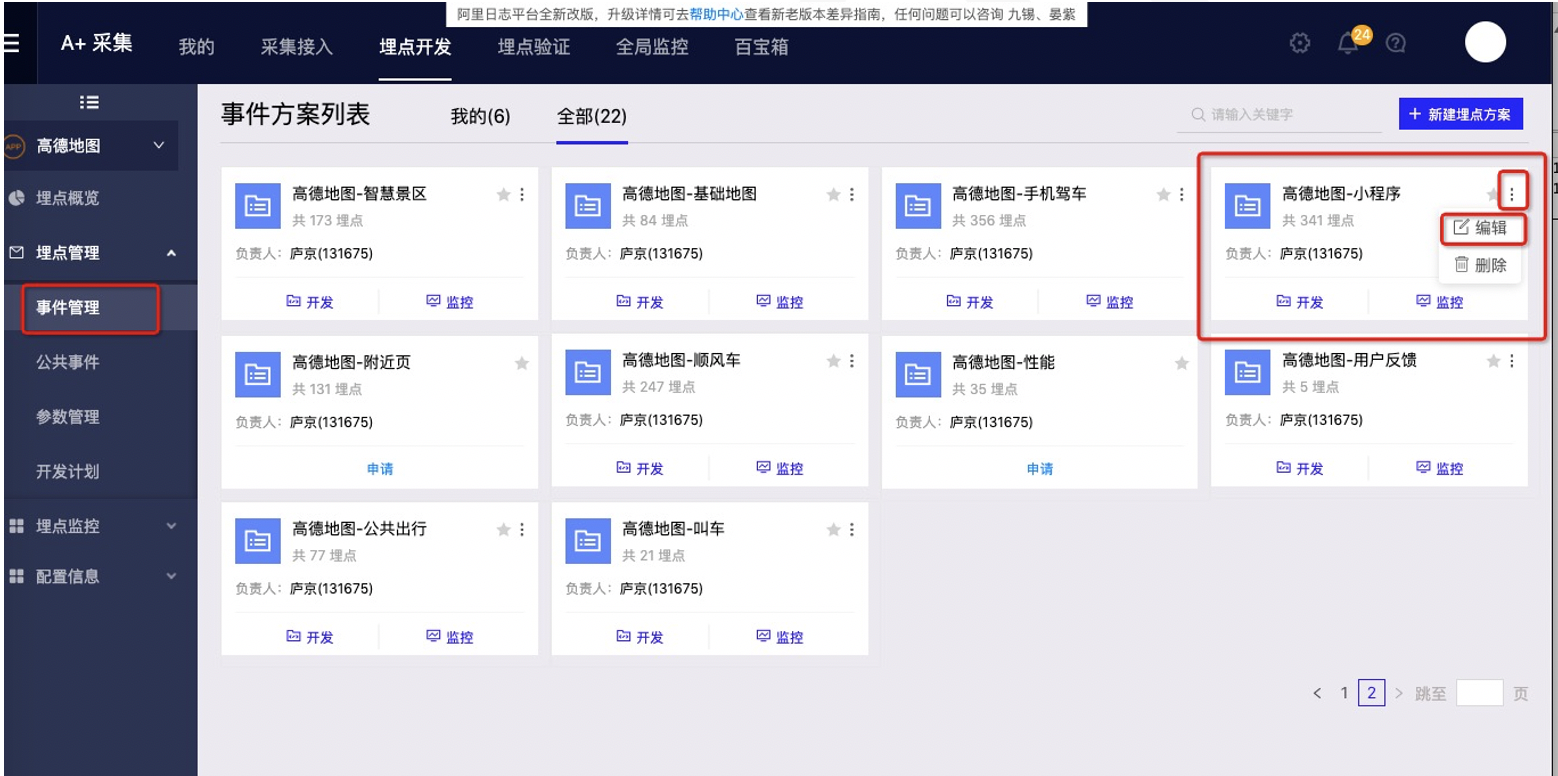The image size is (1558, 776).
Task: Show the 我的(6) list tab
Action: [480, 117]
